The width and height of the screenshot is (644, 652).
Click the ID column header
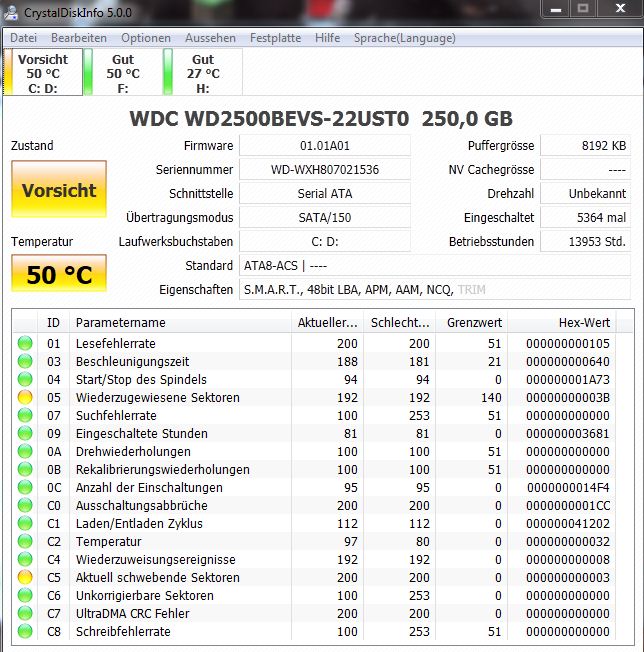(53, 322)
